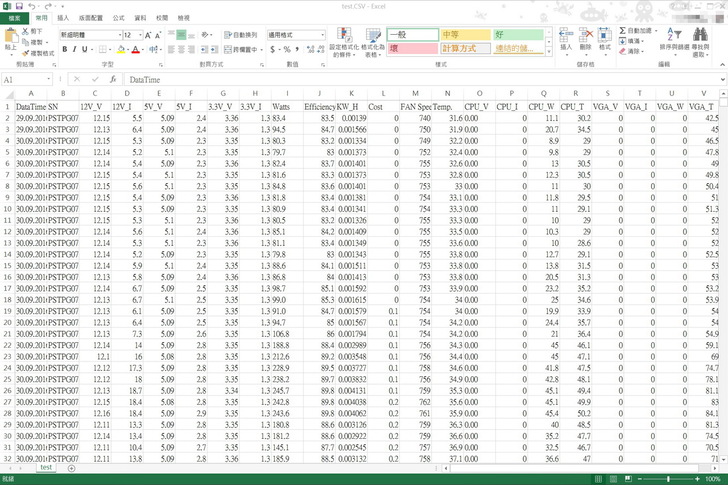This screenshot has height=485, width=728.
Task: Open the Insert ribbon tab
Action: point(63,18)
